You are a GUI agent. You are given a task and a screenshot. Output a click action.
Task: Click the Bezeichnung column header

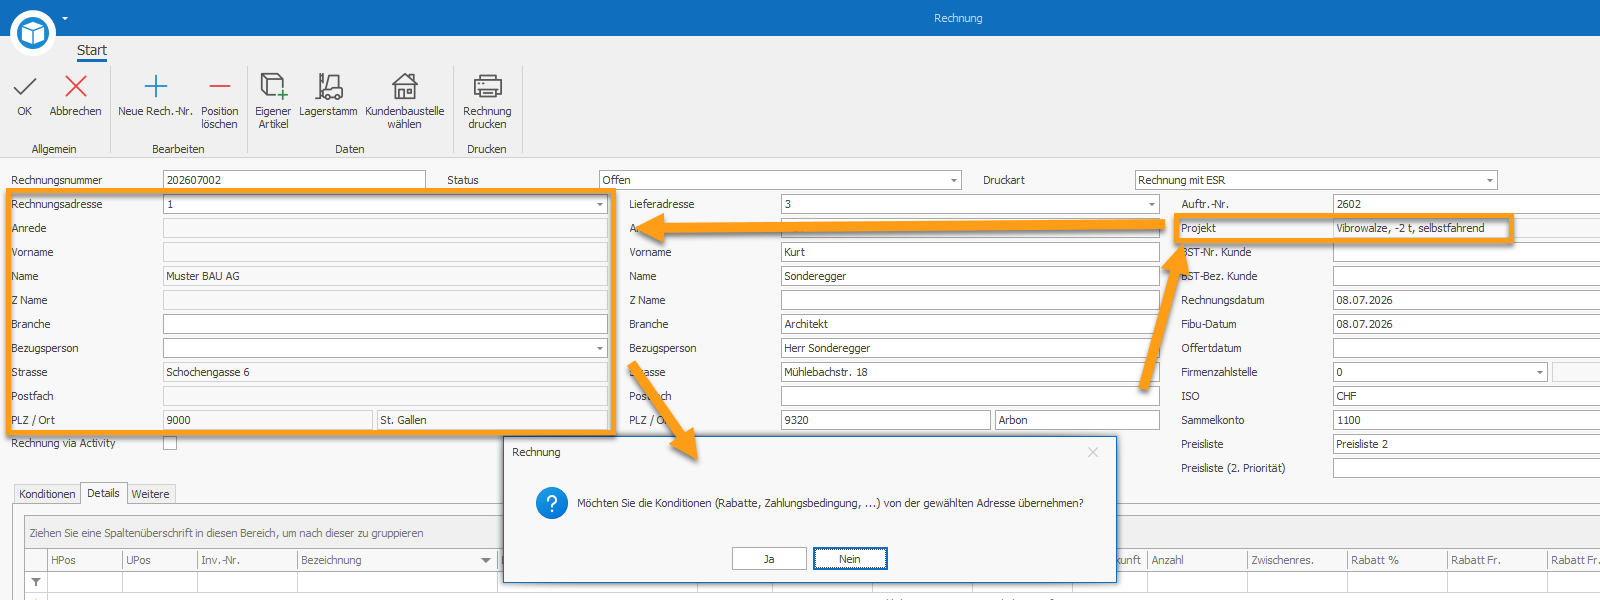click(x=397, y=560)
